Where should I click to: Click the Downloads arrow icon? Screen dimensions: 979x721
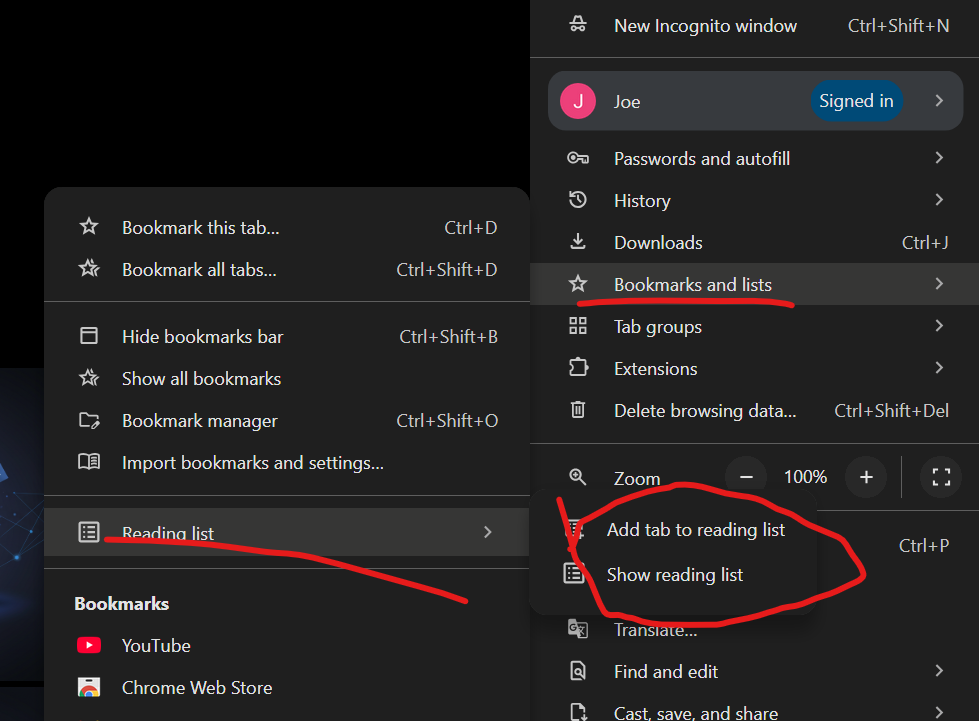point(578,243)
